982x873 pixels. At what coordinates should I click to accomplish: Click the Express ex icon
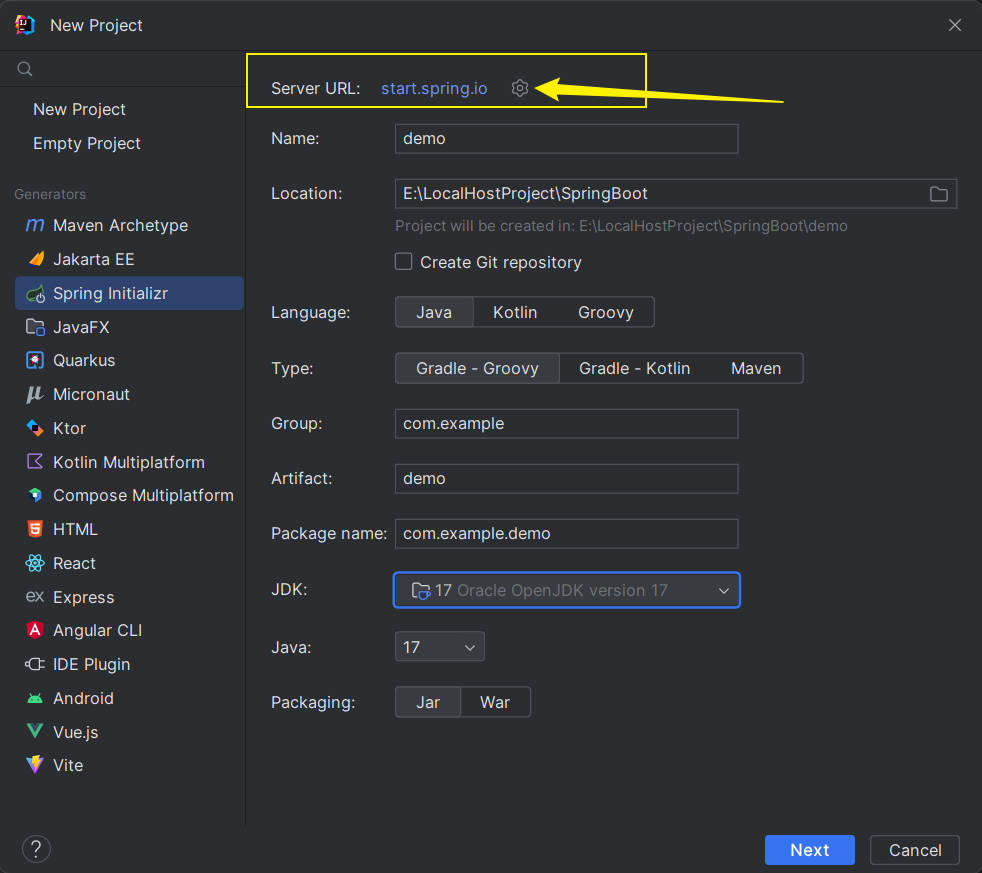coord(35,596)
